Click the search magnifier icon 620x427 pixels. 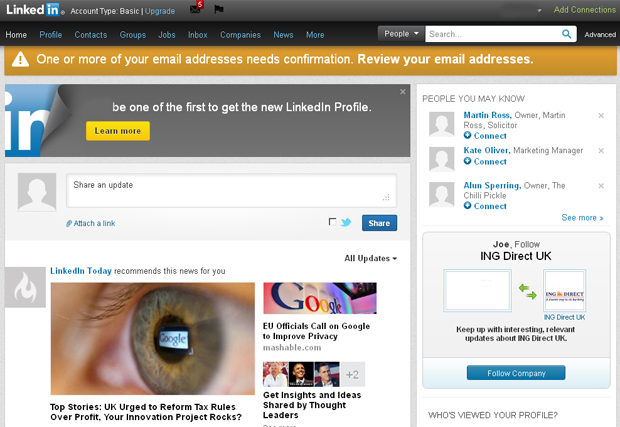tap(567, 34)
